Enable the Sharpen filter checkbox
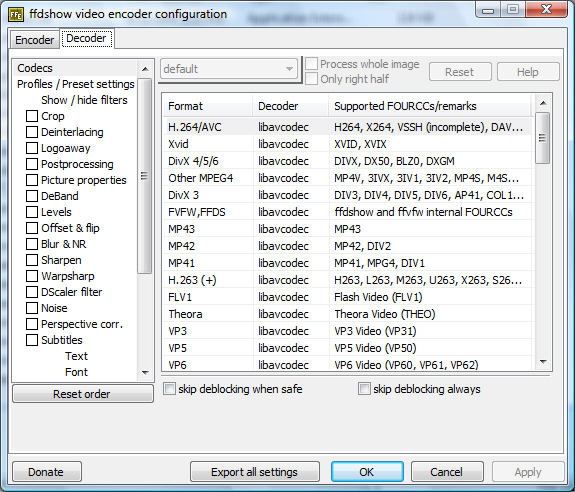This screenshot has width=575, height=492. (x=32, y=260)
